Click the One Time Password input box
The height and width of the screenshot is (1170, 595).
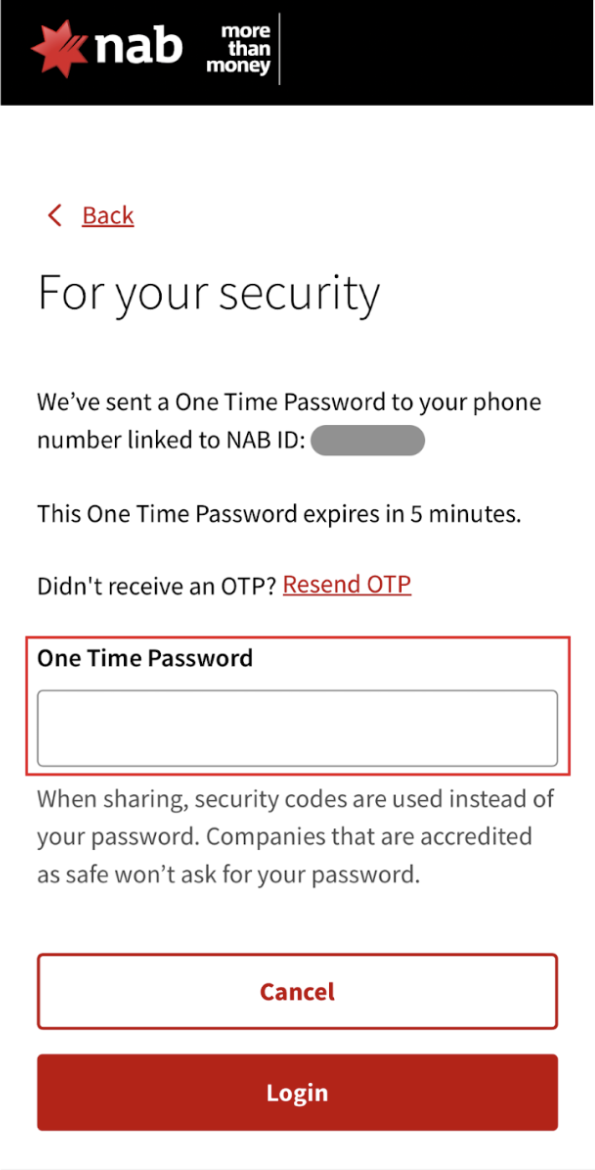pyautogui.click(x=297, y=728)
